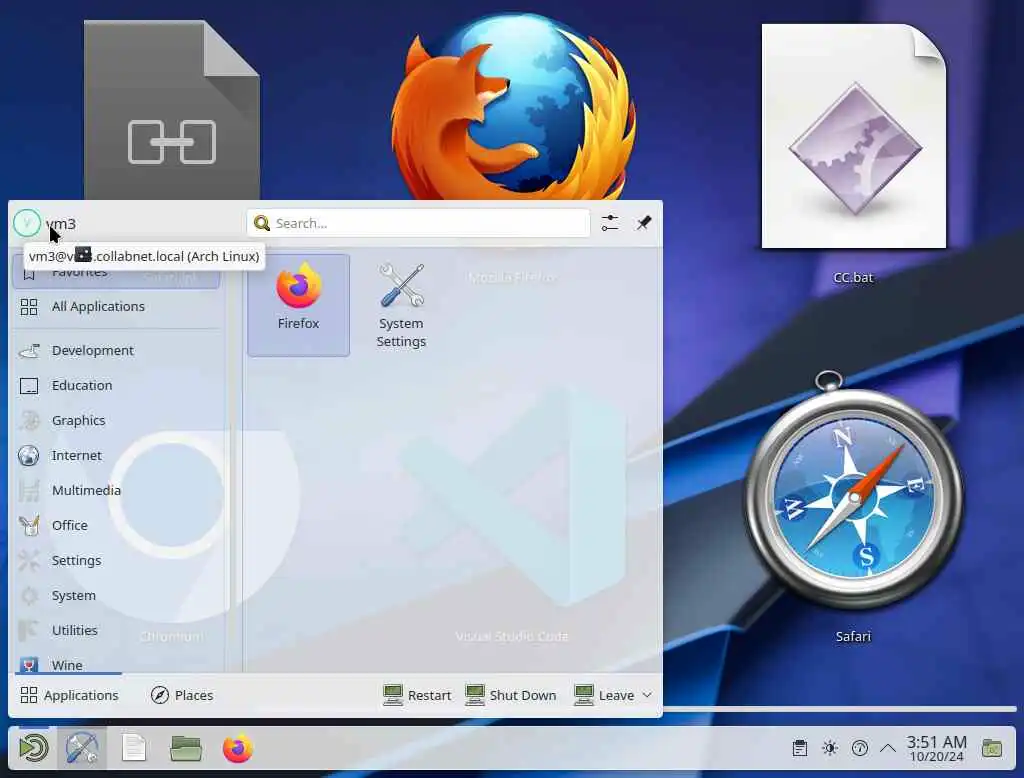Viewport: 1024px width, 778px height.
Task: Open the Utilities category
Action: pos(116,630)
